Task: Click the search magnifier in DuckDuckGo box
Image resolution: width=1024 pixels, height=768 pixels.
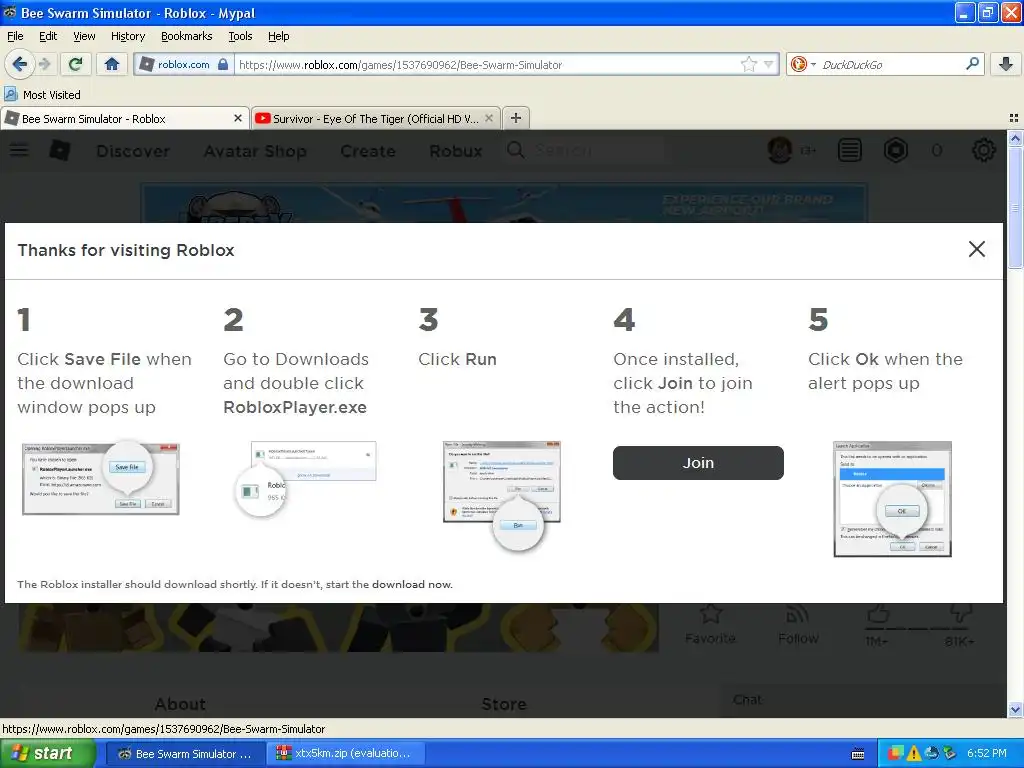Action: click(x=972, y=63)
